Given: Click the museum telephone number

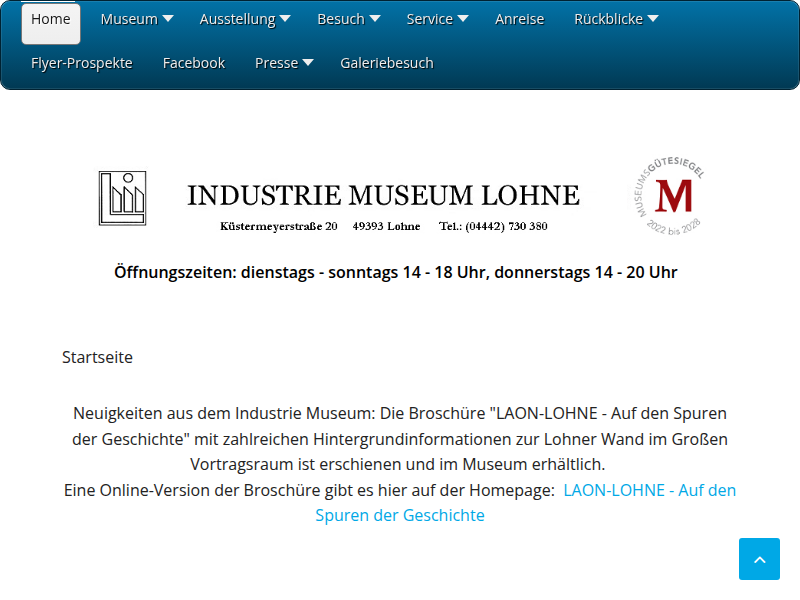Looking at the screenshot, I should coord(493,226).
